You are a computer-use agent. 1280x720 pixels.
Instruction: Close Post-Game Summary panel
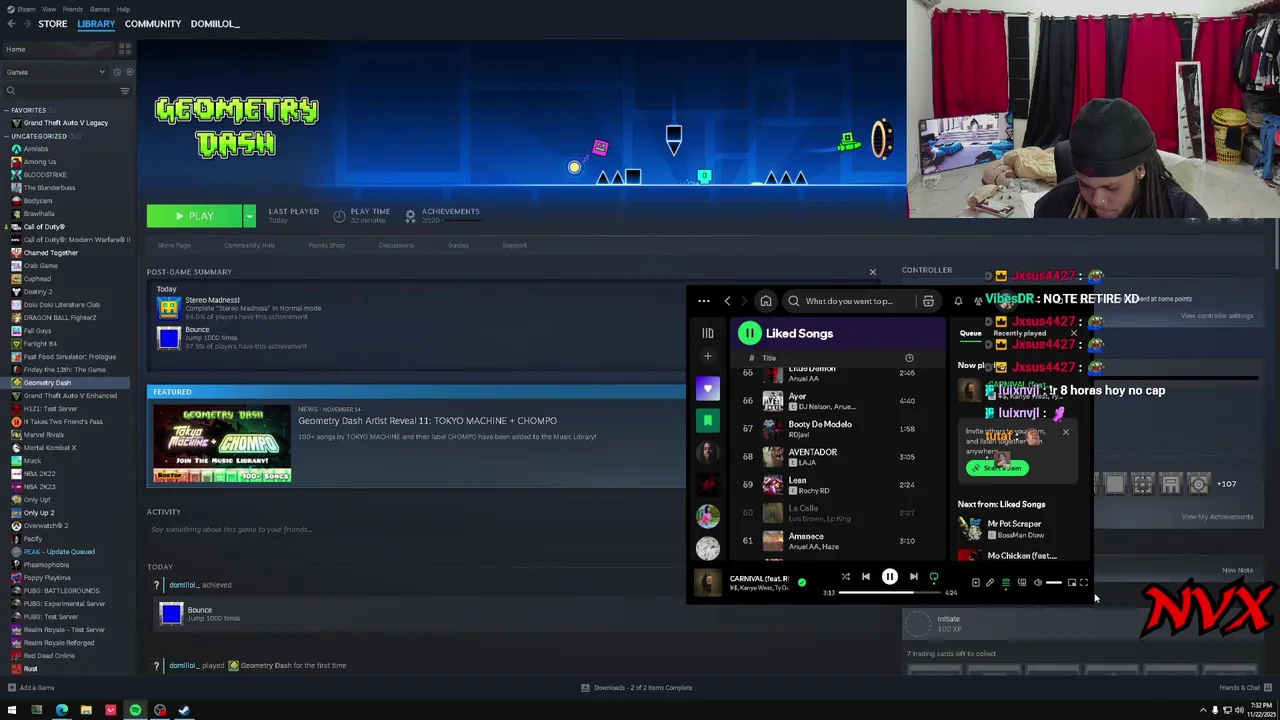click(x=872, y=272)
